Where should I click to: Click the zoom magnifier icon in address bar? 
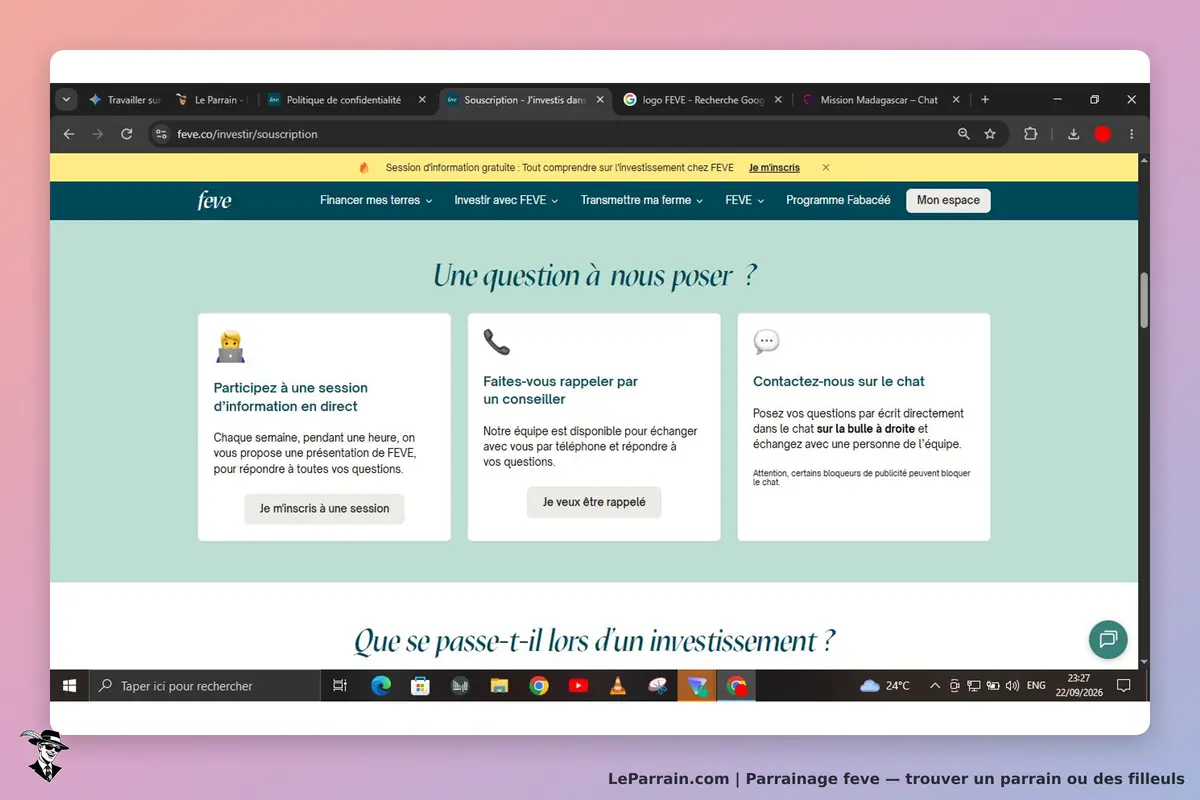tap(964, 134)
